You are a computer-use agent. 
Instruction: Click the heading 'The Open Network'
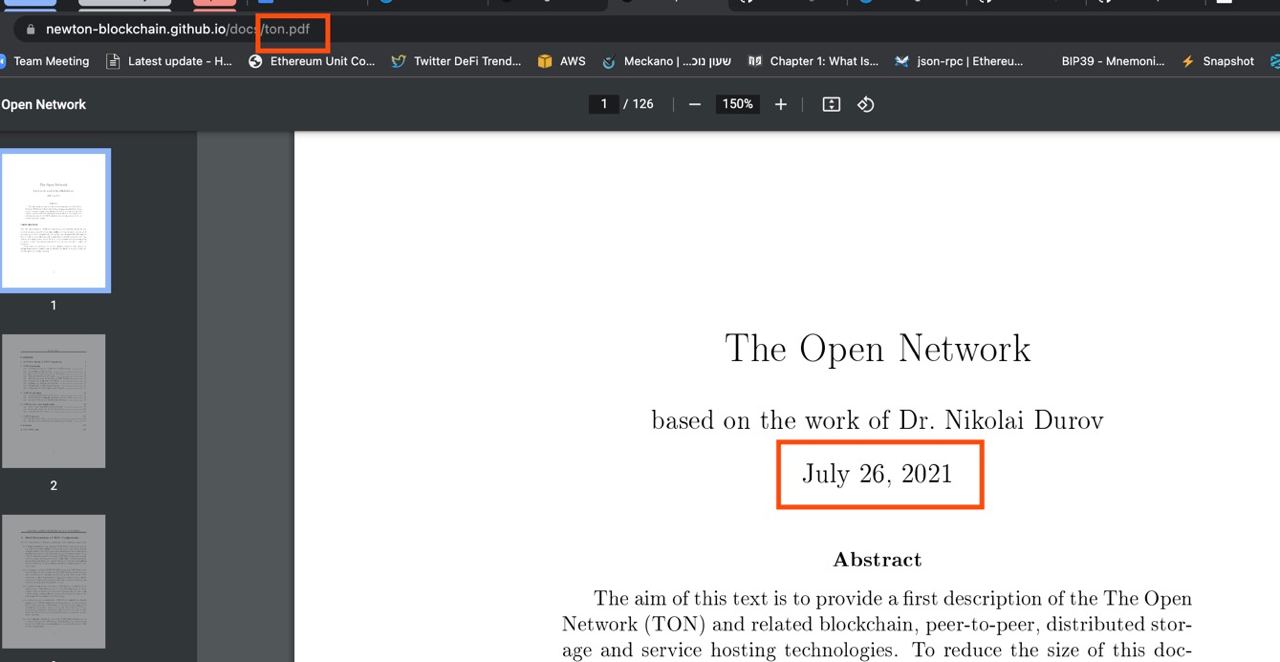[x=877, y=348]
